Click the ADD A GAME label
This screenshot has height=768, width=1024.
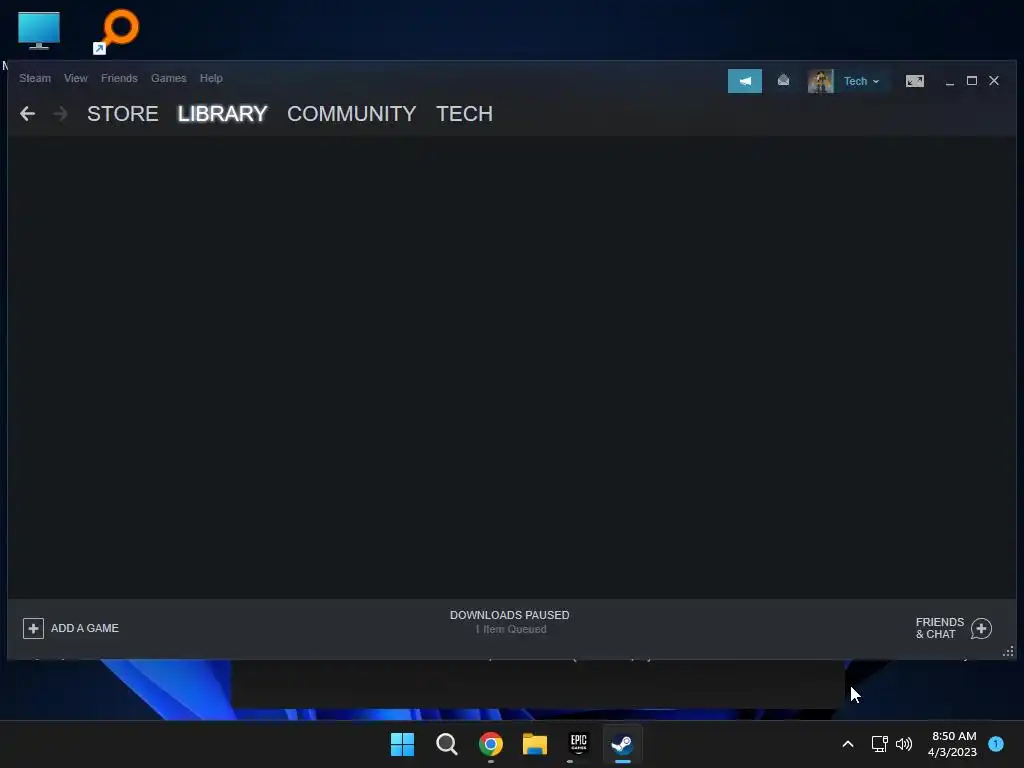(85, 628)
